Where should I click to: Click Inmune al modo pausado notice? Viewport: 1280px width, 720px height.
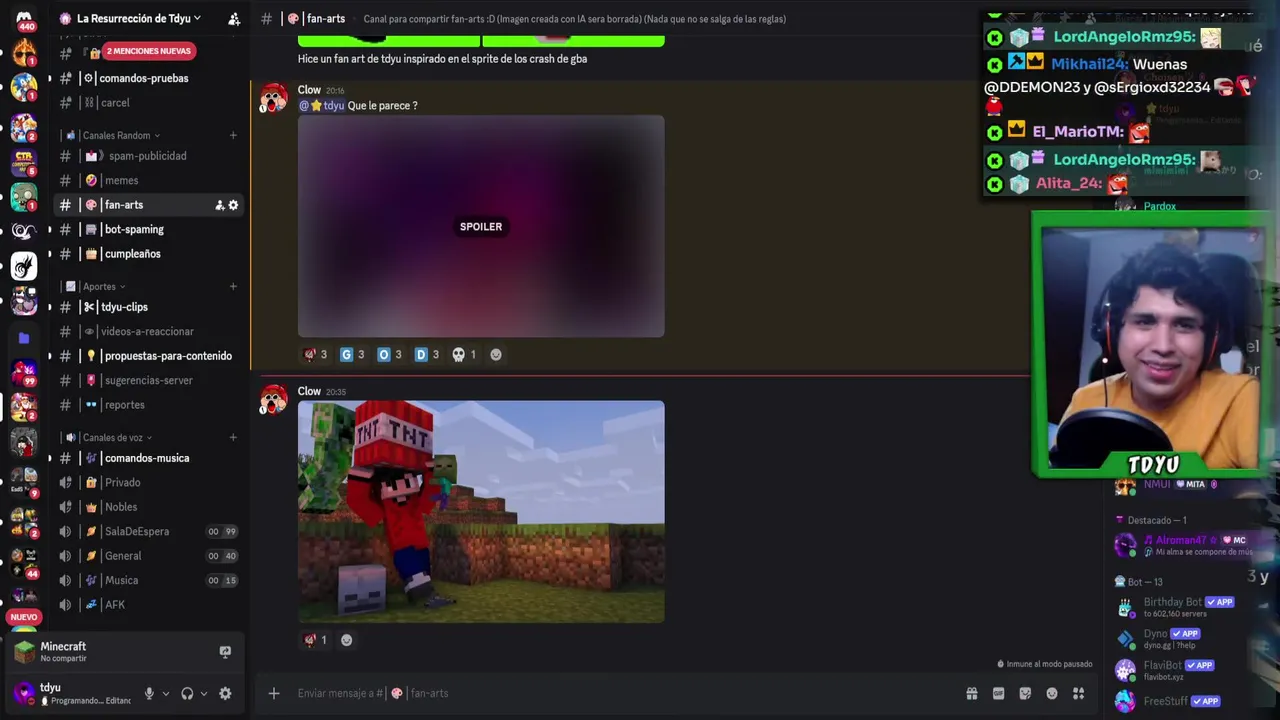click(x=1045, y=664)
